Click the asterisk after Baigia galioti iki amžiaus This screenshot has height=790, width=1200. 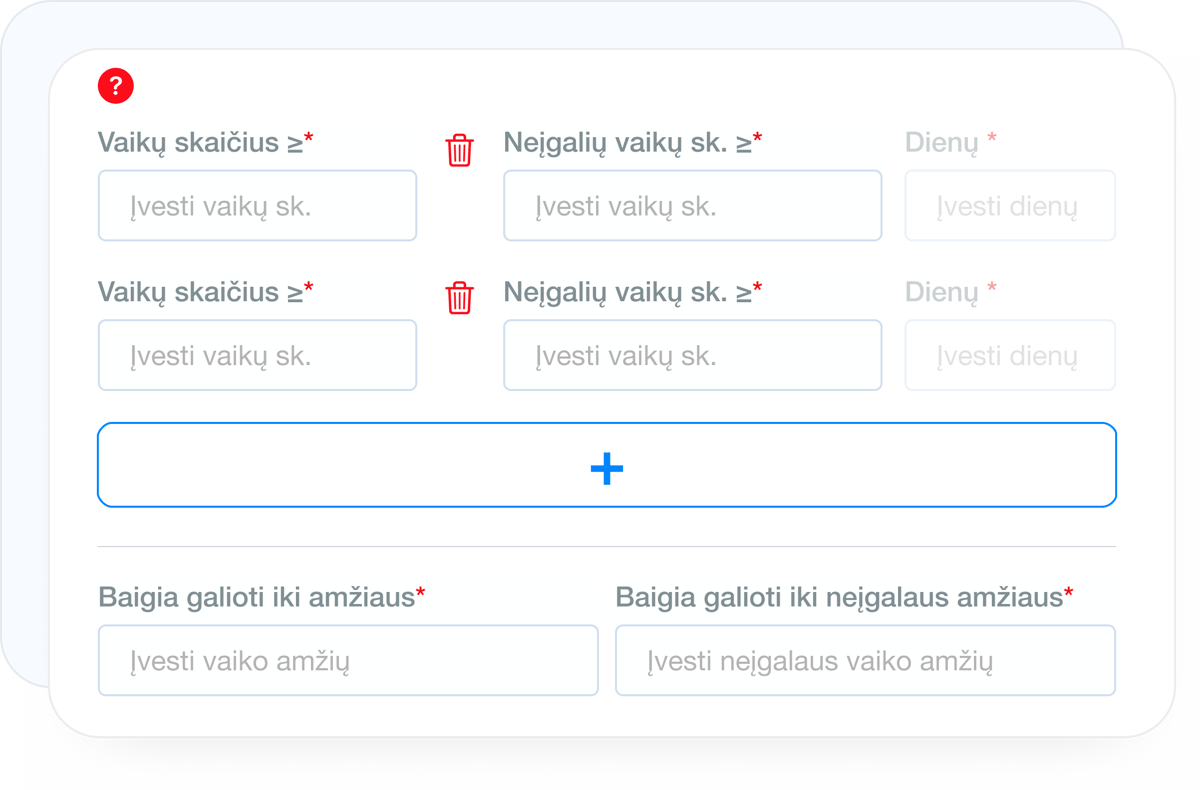coord(418,591)
